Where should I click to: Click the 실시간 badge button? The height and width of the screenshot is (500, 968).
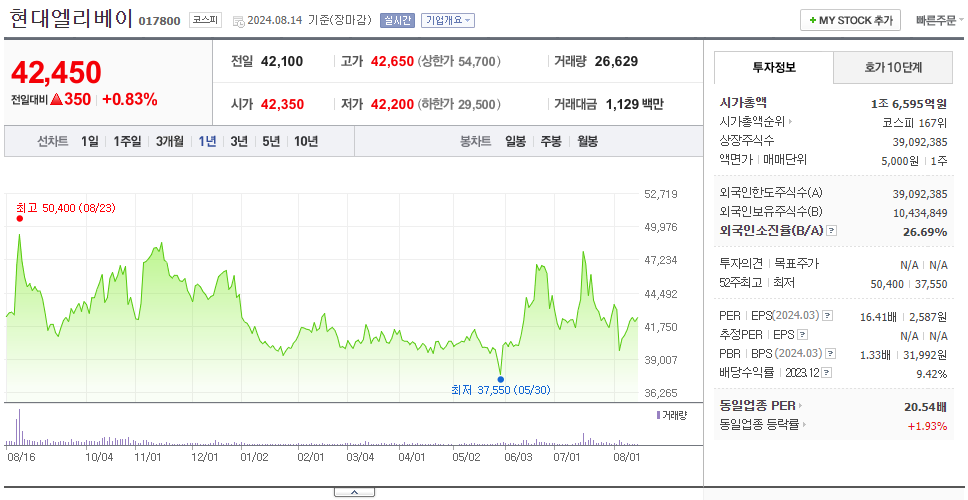click(x=397, y=20)
